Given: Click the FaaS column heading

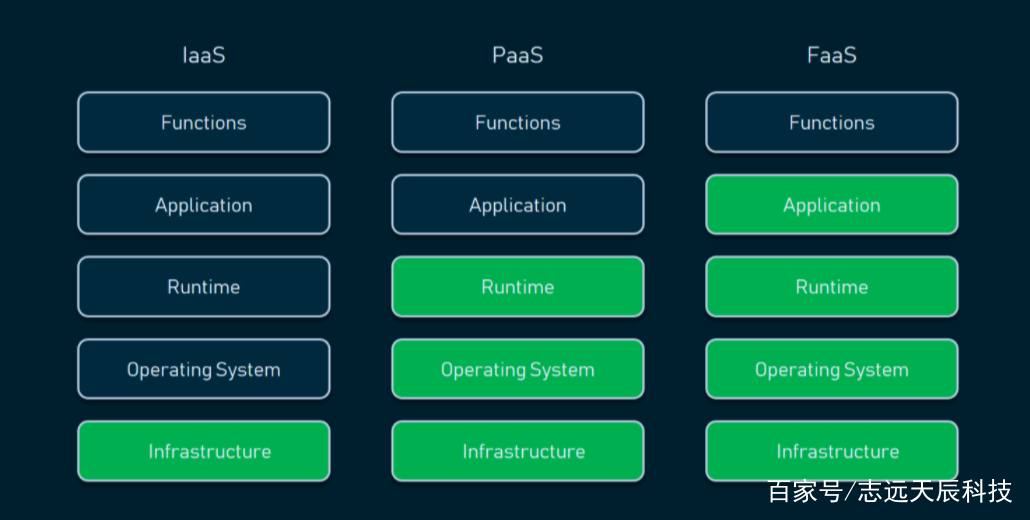Looking at the screenshot, I should [x=832, y=55].
